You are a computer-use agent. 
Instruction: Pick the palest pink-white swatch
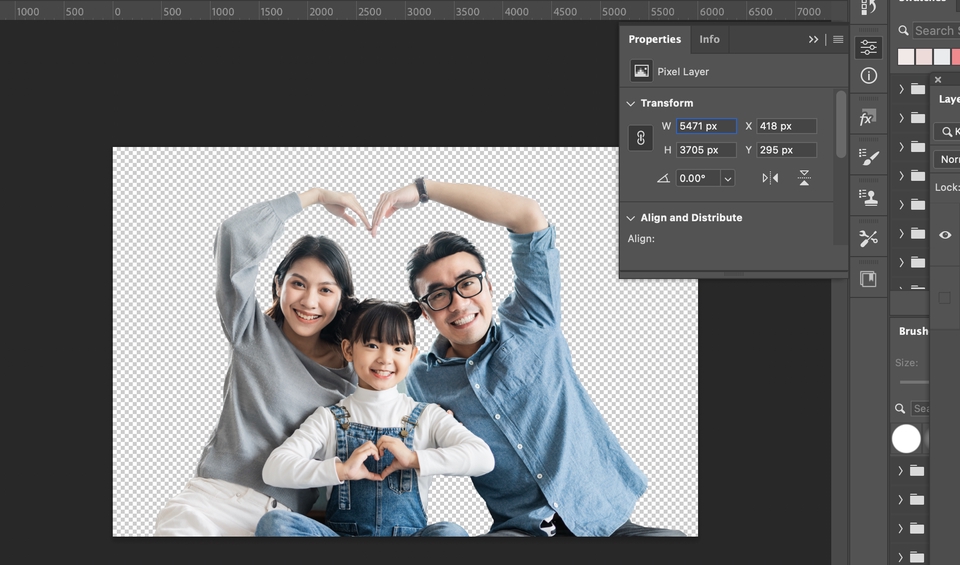point(906,57)
